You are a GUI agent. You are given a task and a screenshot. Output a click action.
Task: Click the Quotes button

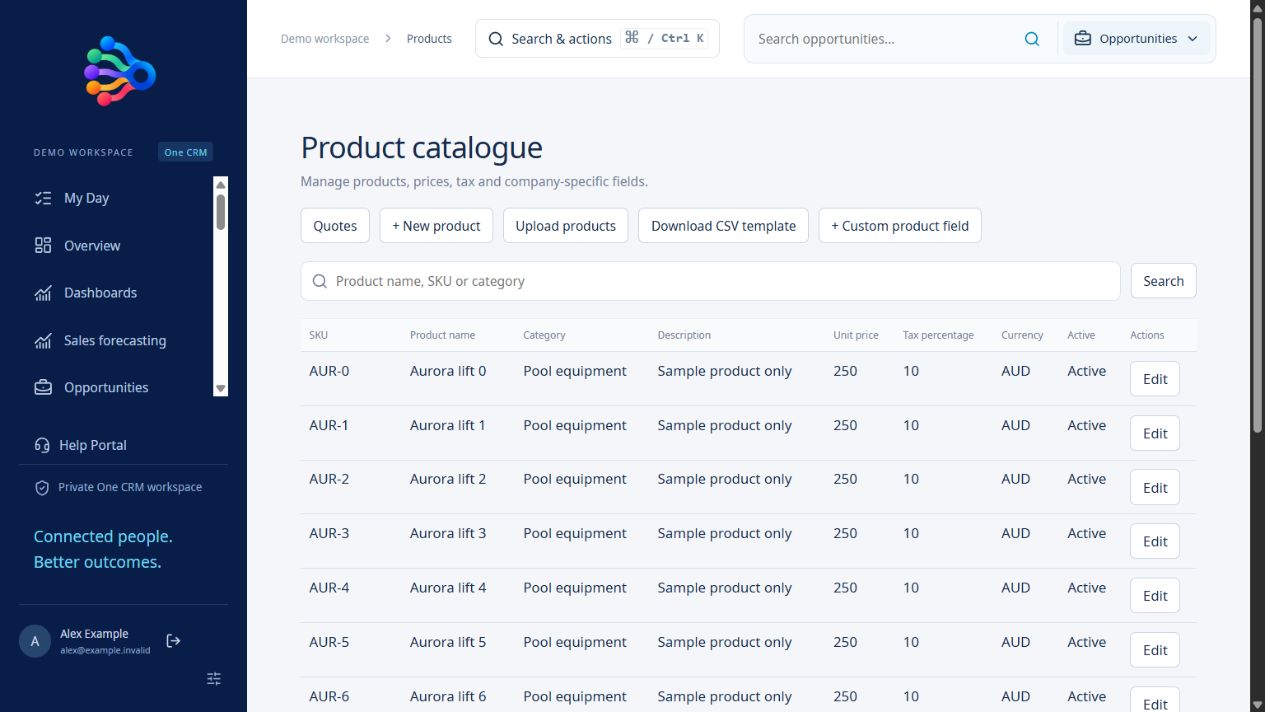(335, 226)
